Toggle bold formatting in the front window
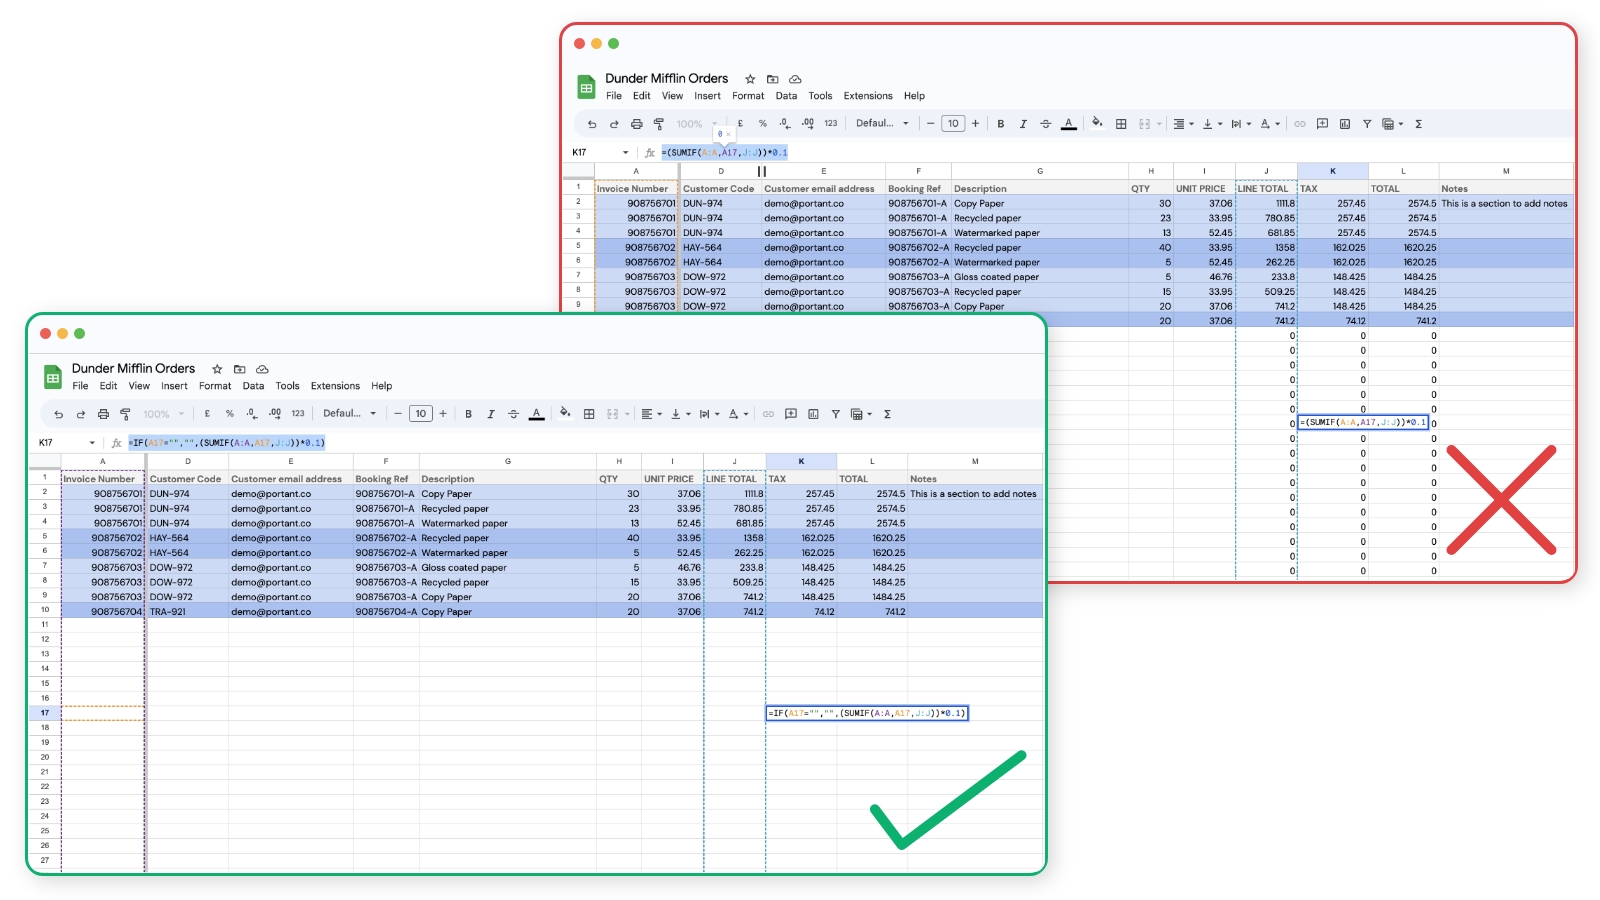Screen dimensions: 1600x900 click(468, 414)
